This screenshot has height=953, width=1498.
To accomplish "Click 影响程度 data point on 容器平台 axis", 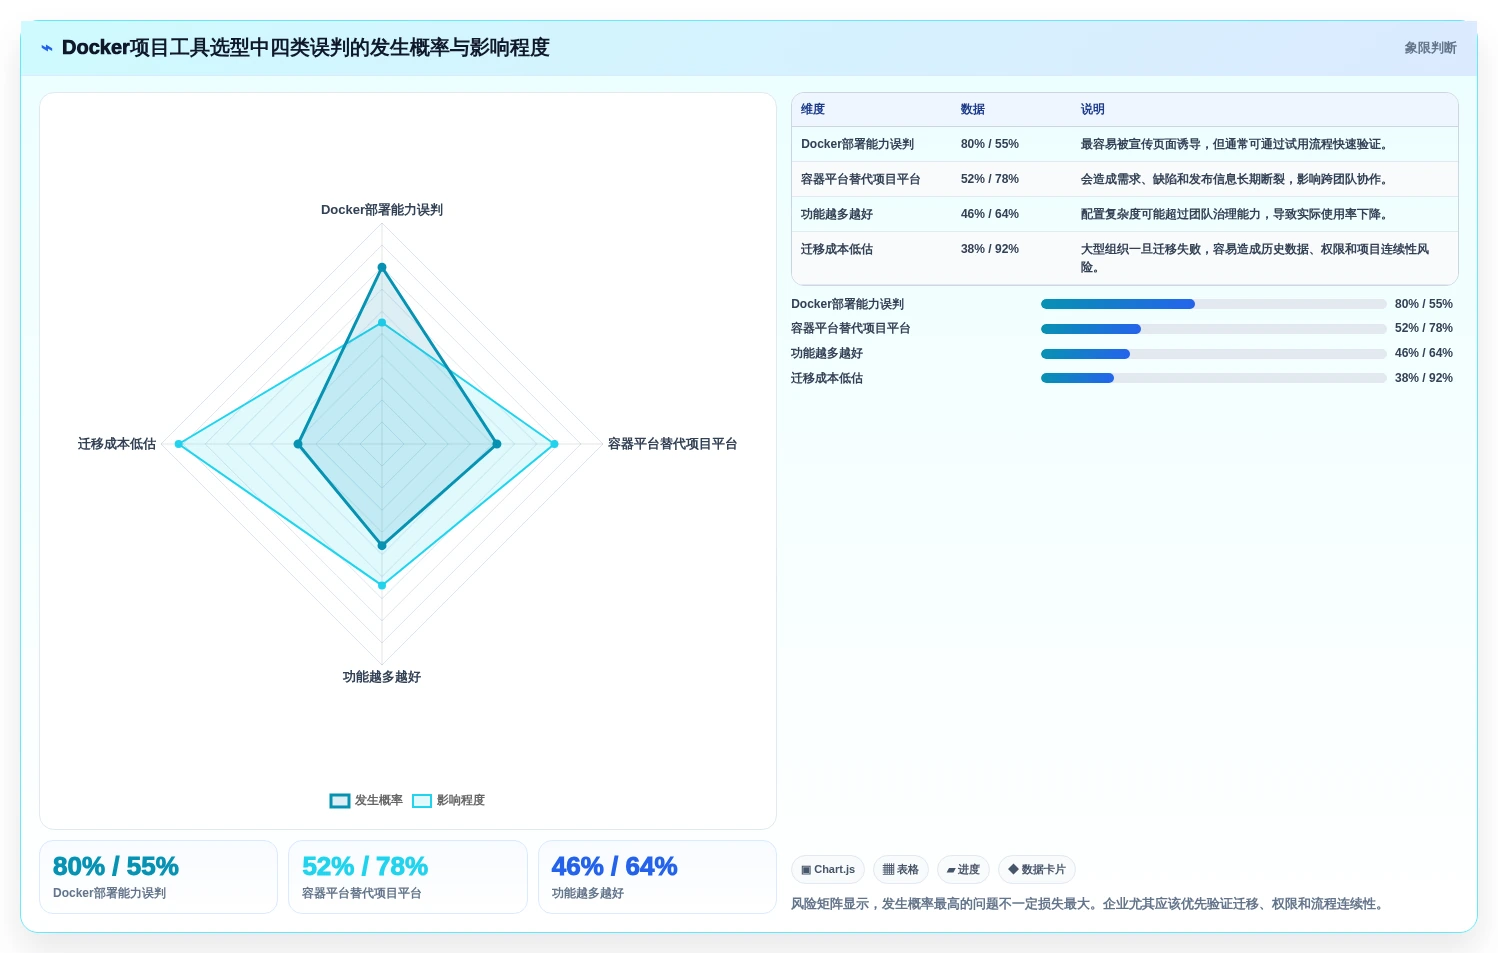I will click(554, 444).
